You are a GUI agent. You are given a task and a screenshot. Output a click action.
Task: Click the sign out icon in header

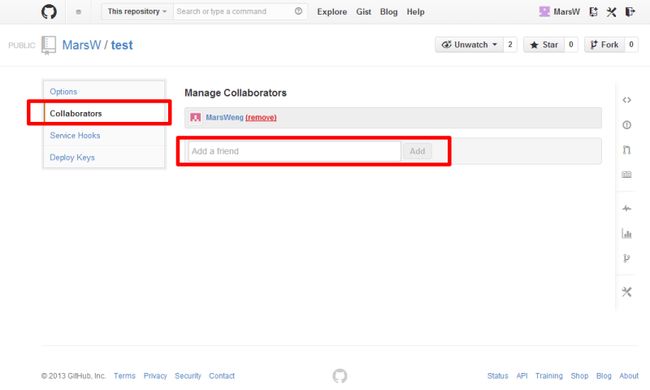click(x=630, y=12)
